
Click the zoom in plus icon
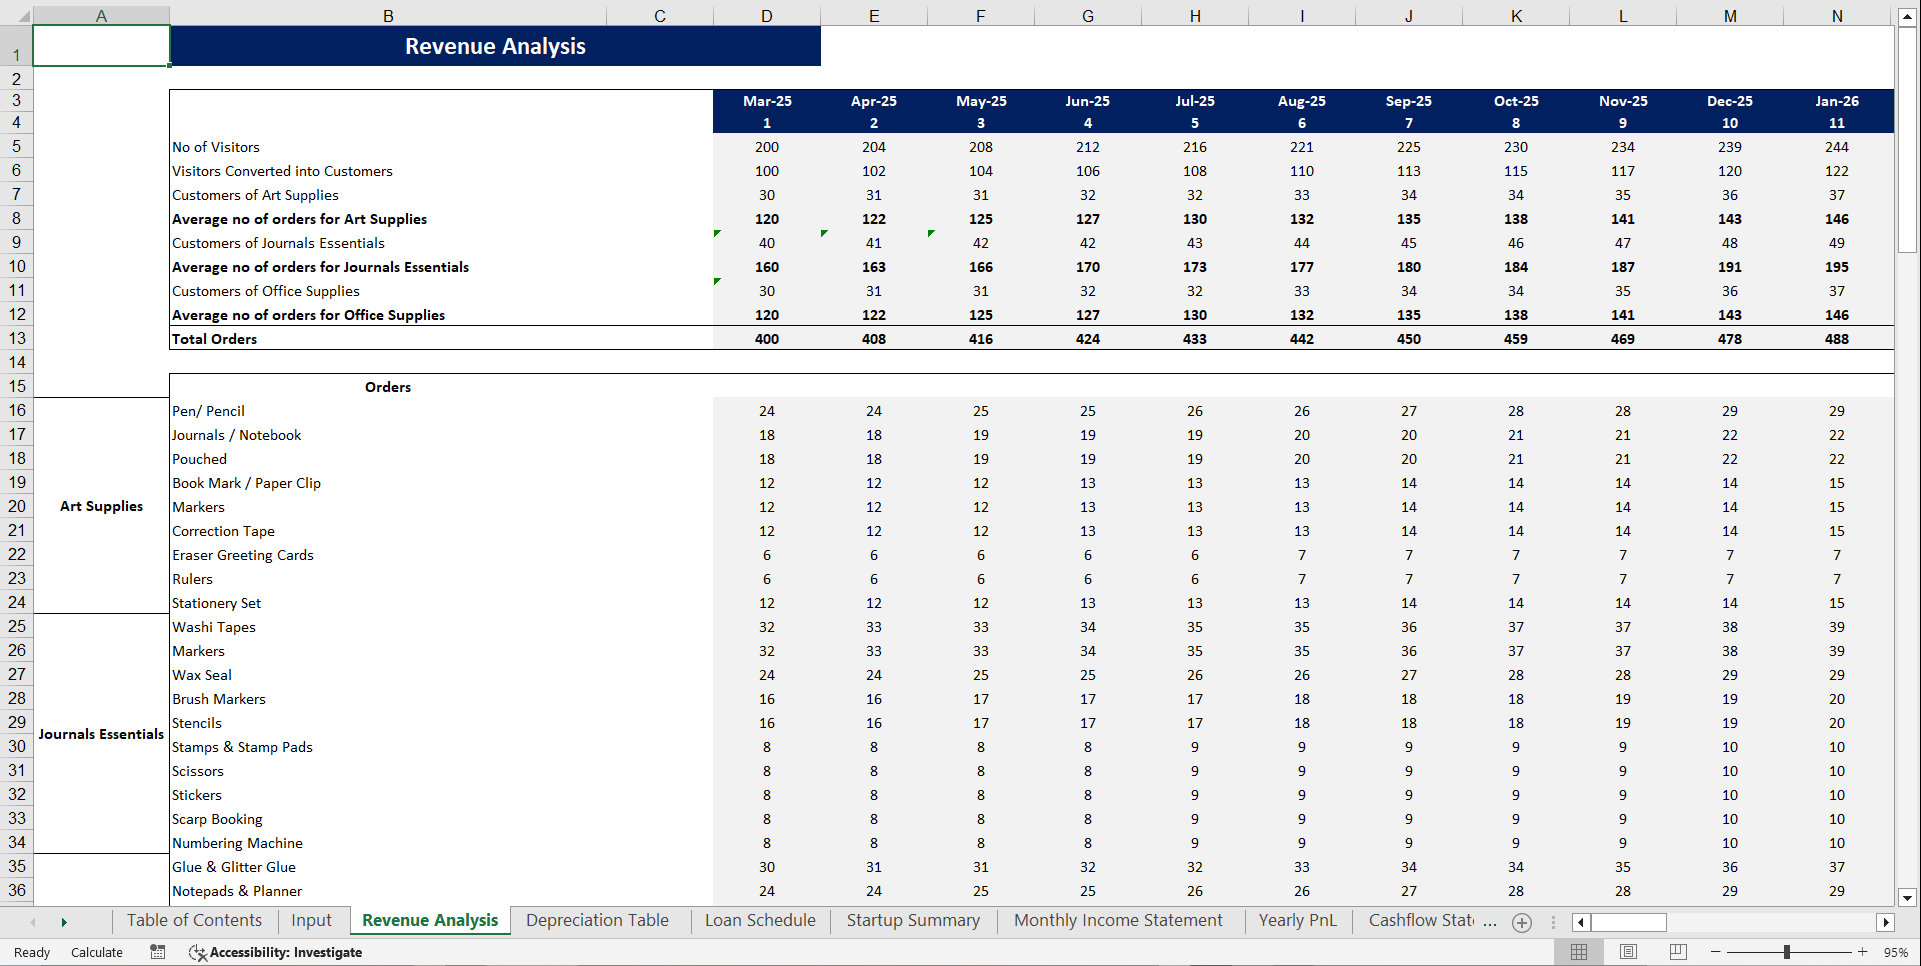[x=1863, y=952]
